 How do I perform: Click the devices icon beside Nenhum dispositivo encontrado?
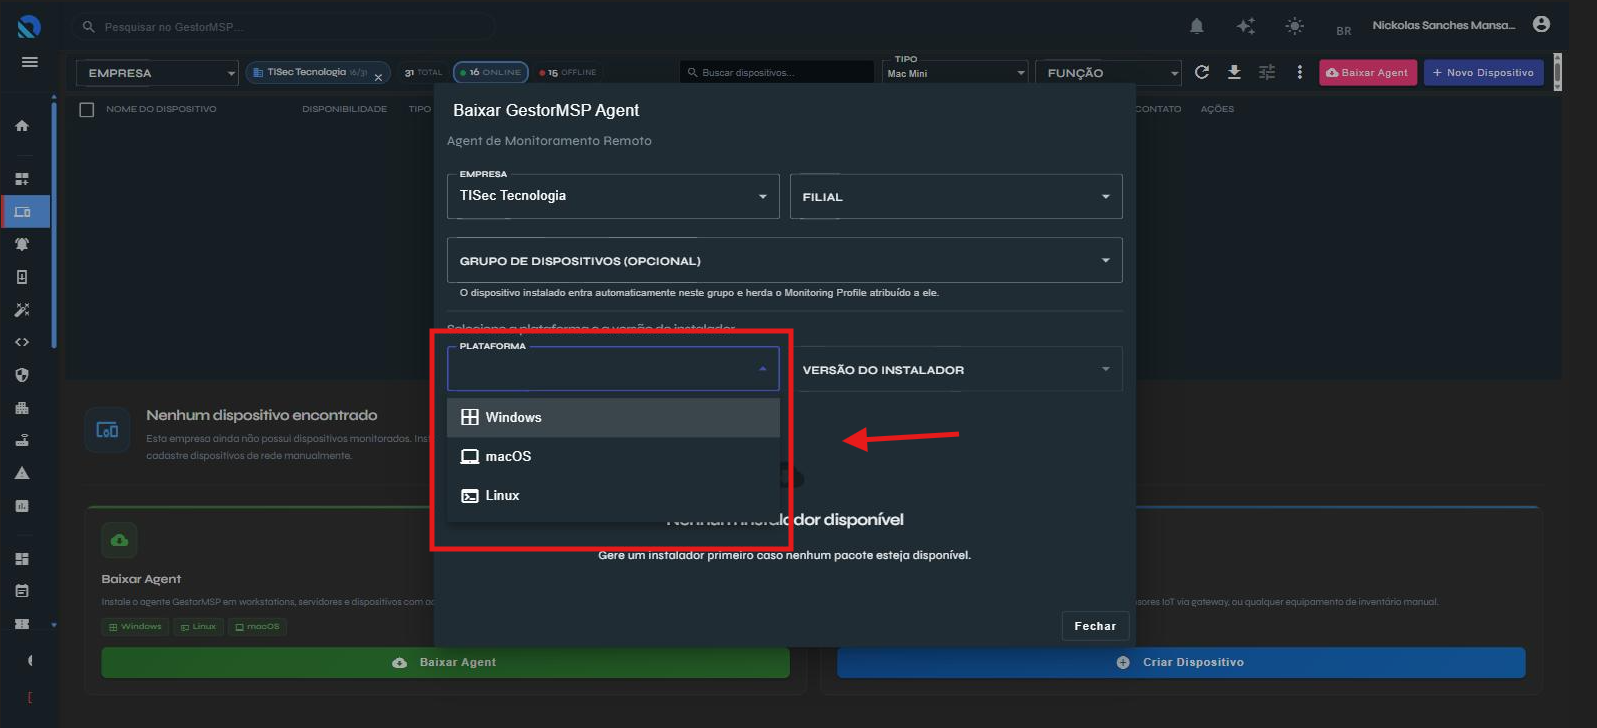[107, 430]
